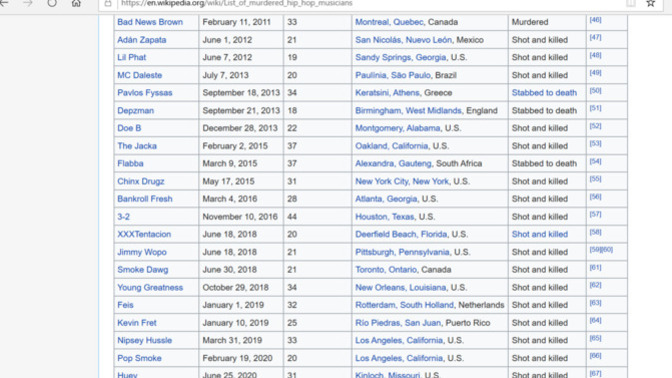Open citation reference [66]

[x=595, y=355]
